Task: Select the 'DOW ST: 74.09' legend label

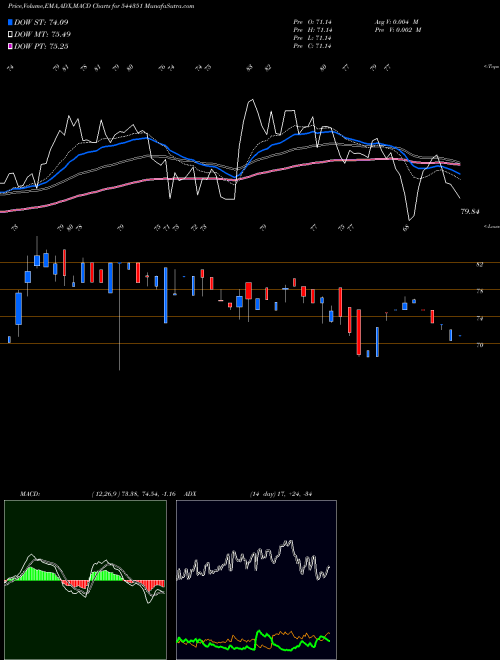Action: point(41,22)
